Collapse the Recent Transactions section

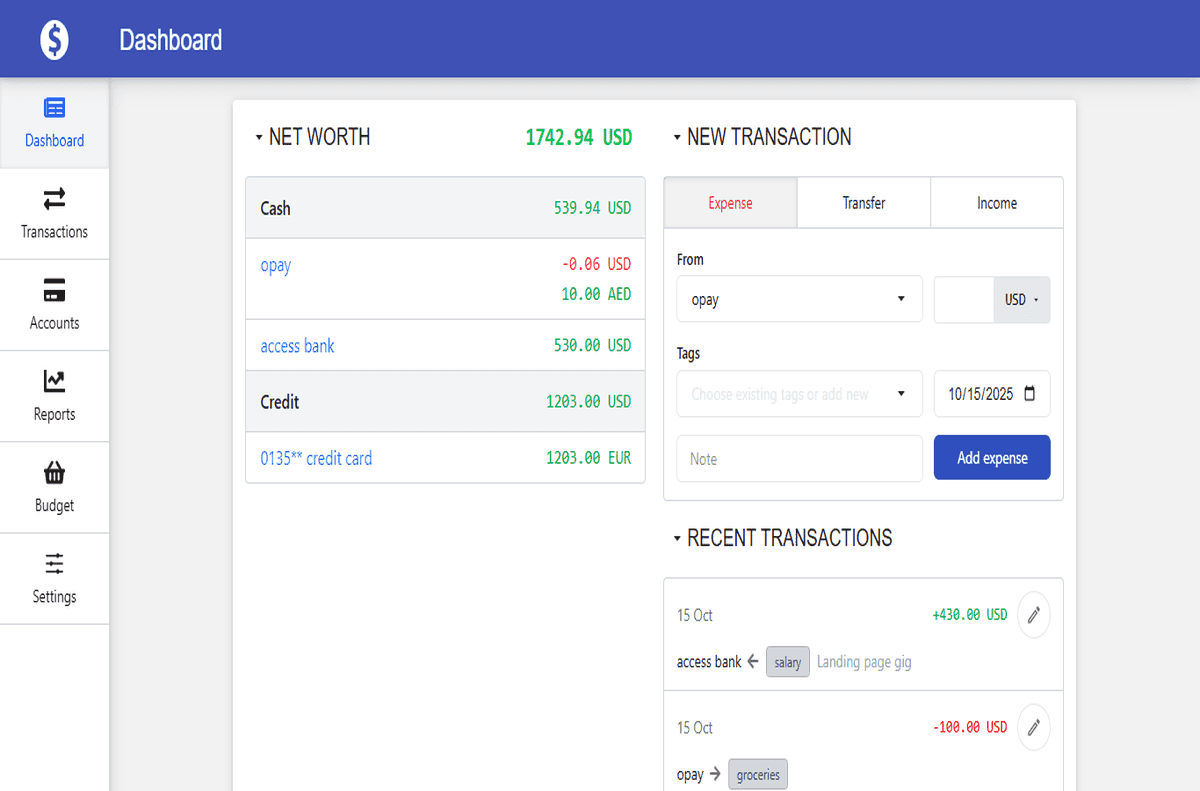[x=677, y=539]
